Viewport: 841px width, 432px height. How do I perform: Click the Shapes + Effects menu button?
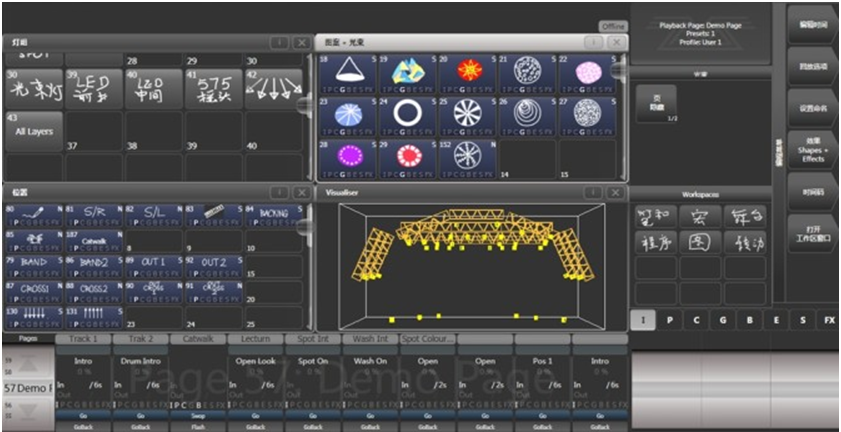coord(813,151)
